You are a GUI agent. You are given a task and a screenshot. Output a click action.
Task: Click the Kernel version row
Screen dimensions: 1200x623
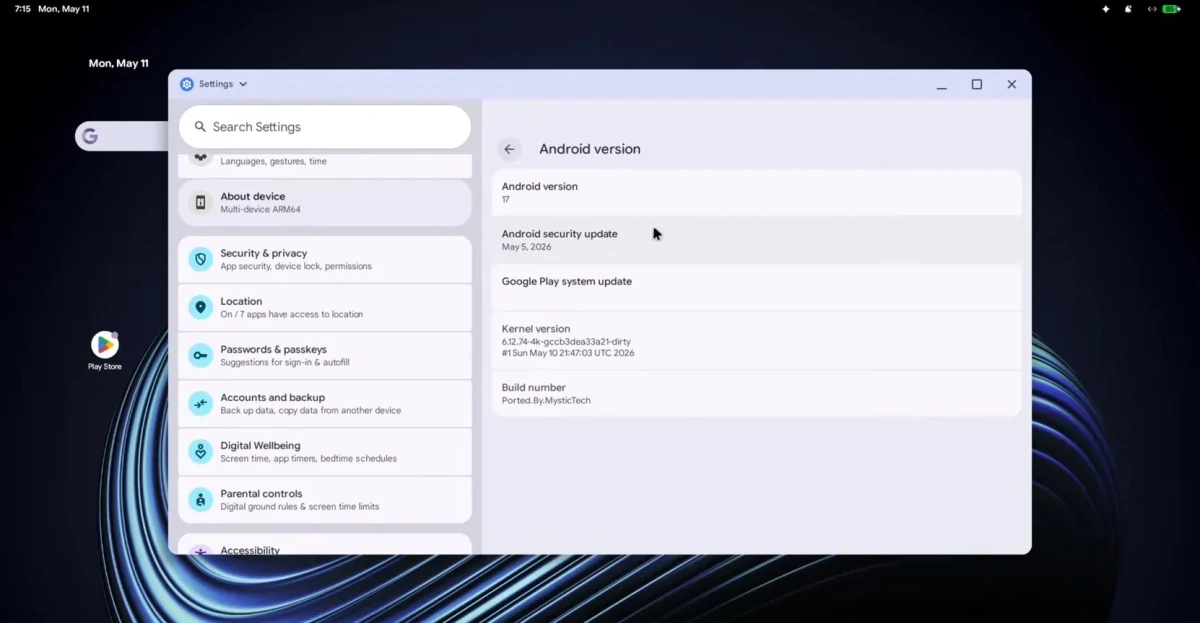pyautogui.click(x=757, y=340)
